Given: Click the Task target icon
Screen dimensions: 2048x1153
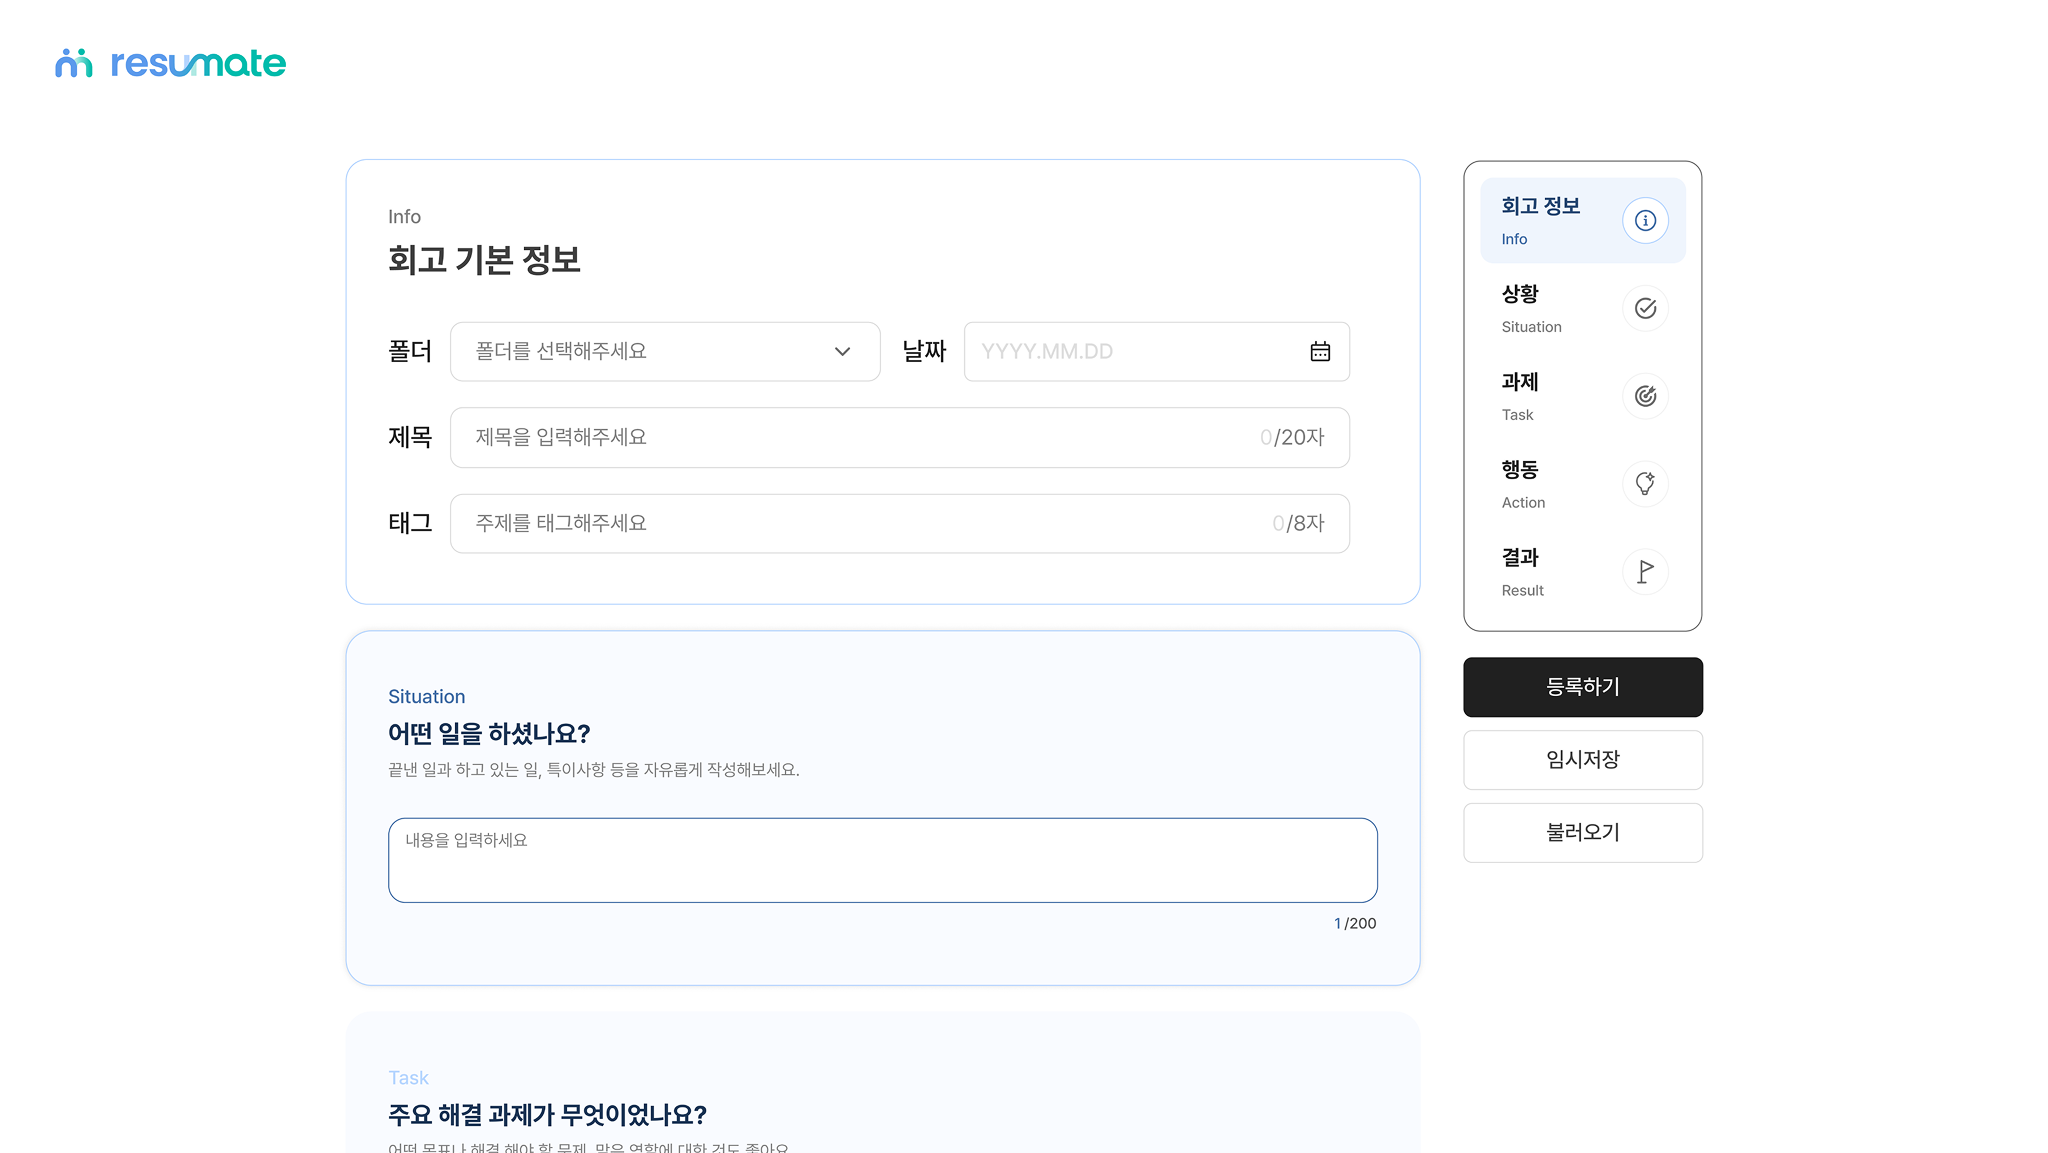Looking at the screenshot, I should click(1645, 397).
